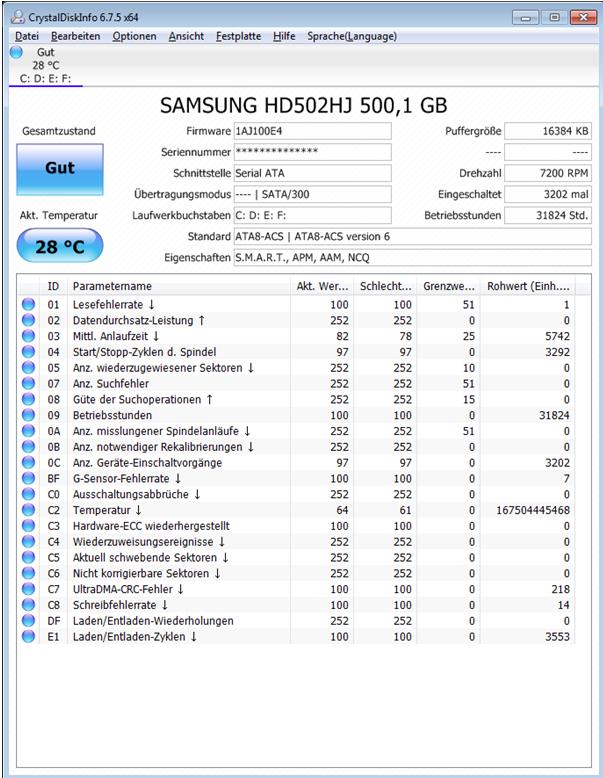Click status orb for Ausschaltungsabbrüche row
The width and height of the screenshot is (603, 778).
pyautogui.click(x=28, y=494)
